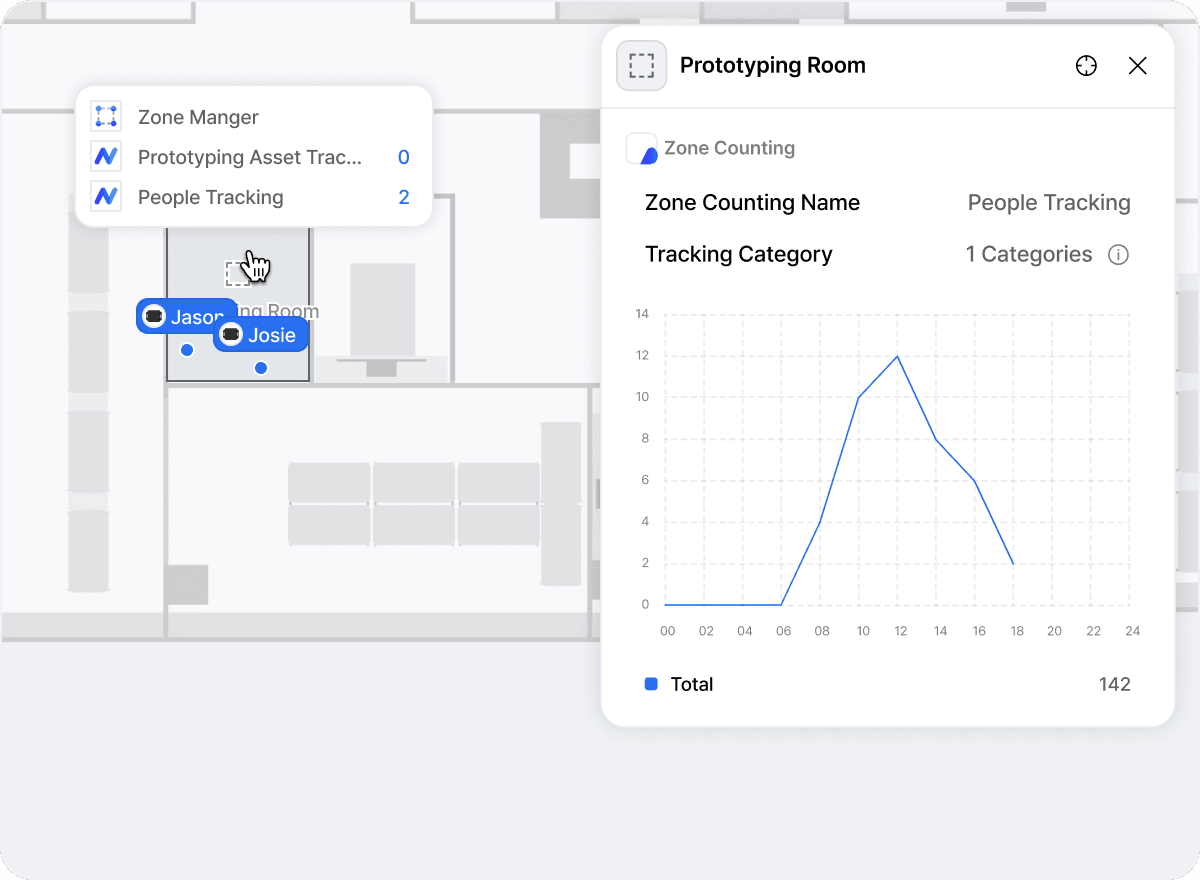This screenshot has height=880, width=1200.
Task: Click the Zone Counting logo icon
Action: coord(642,149)
